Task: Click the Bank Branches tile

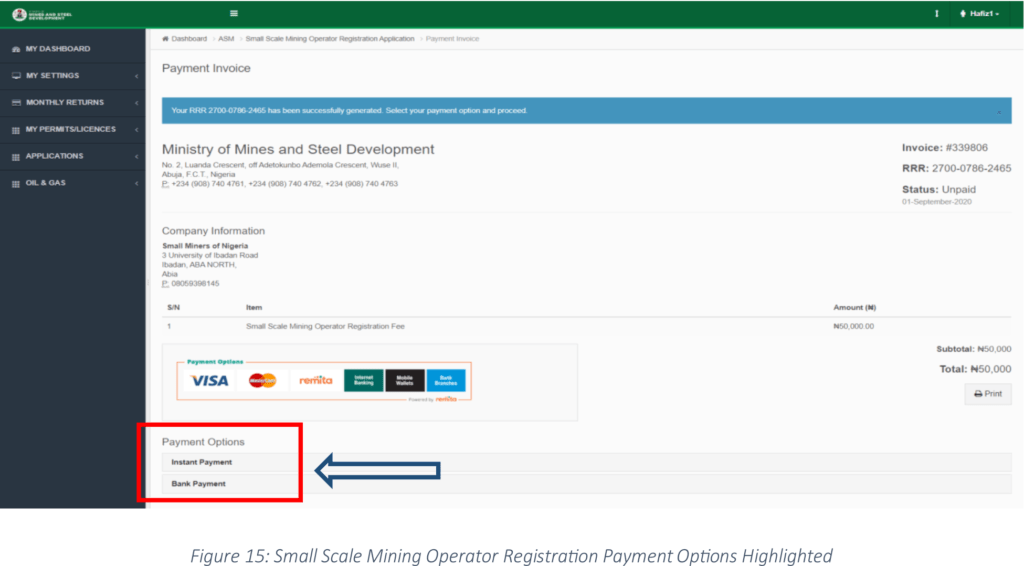Action: (446, 380)
